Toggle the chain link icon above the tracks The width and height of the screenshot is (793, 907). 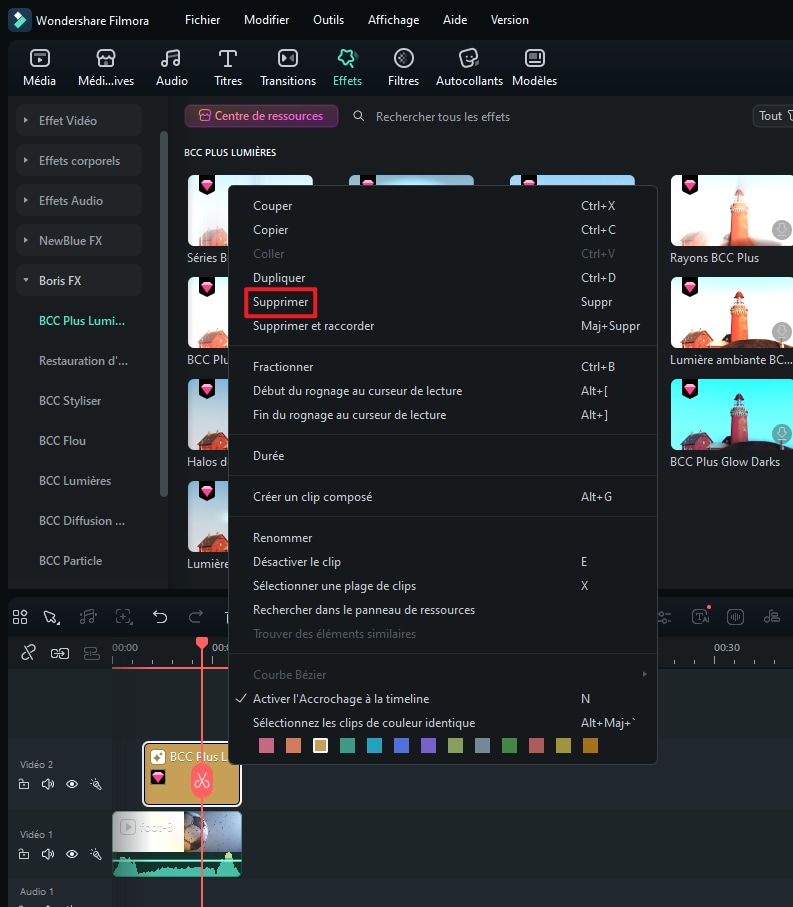[28, 653]
